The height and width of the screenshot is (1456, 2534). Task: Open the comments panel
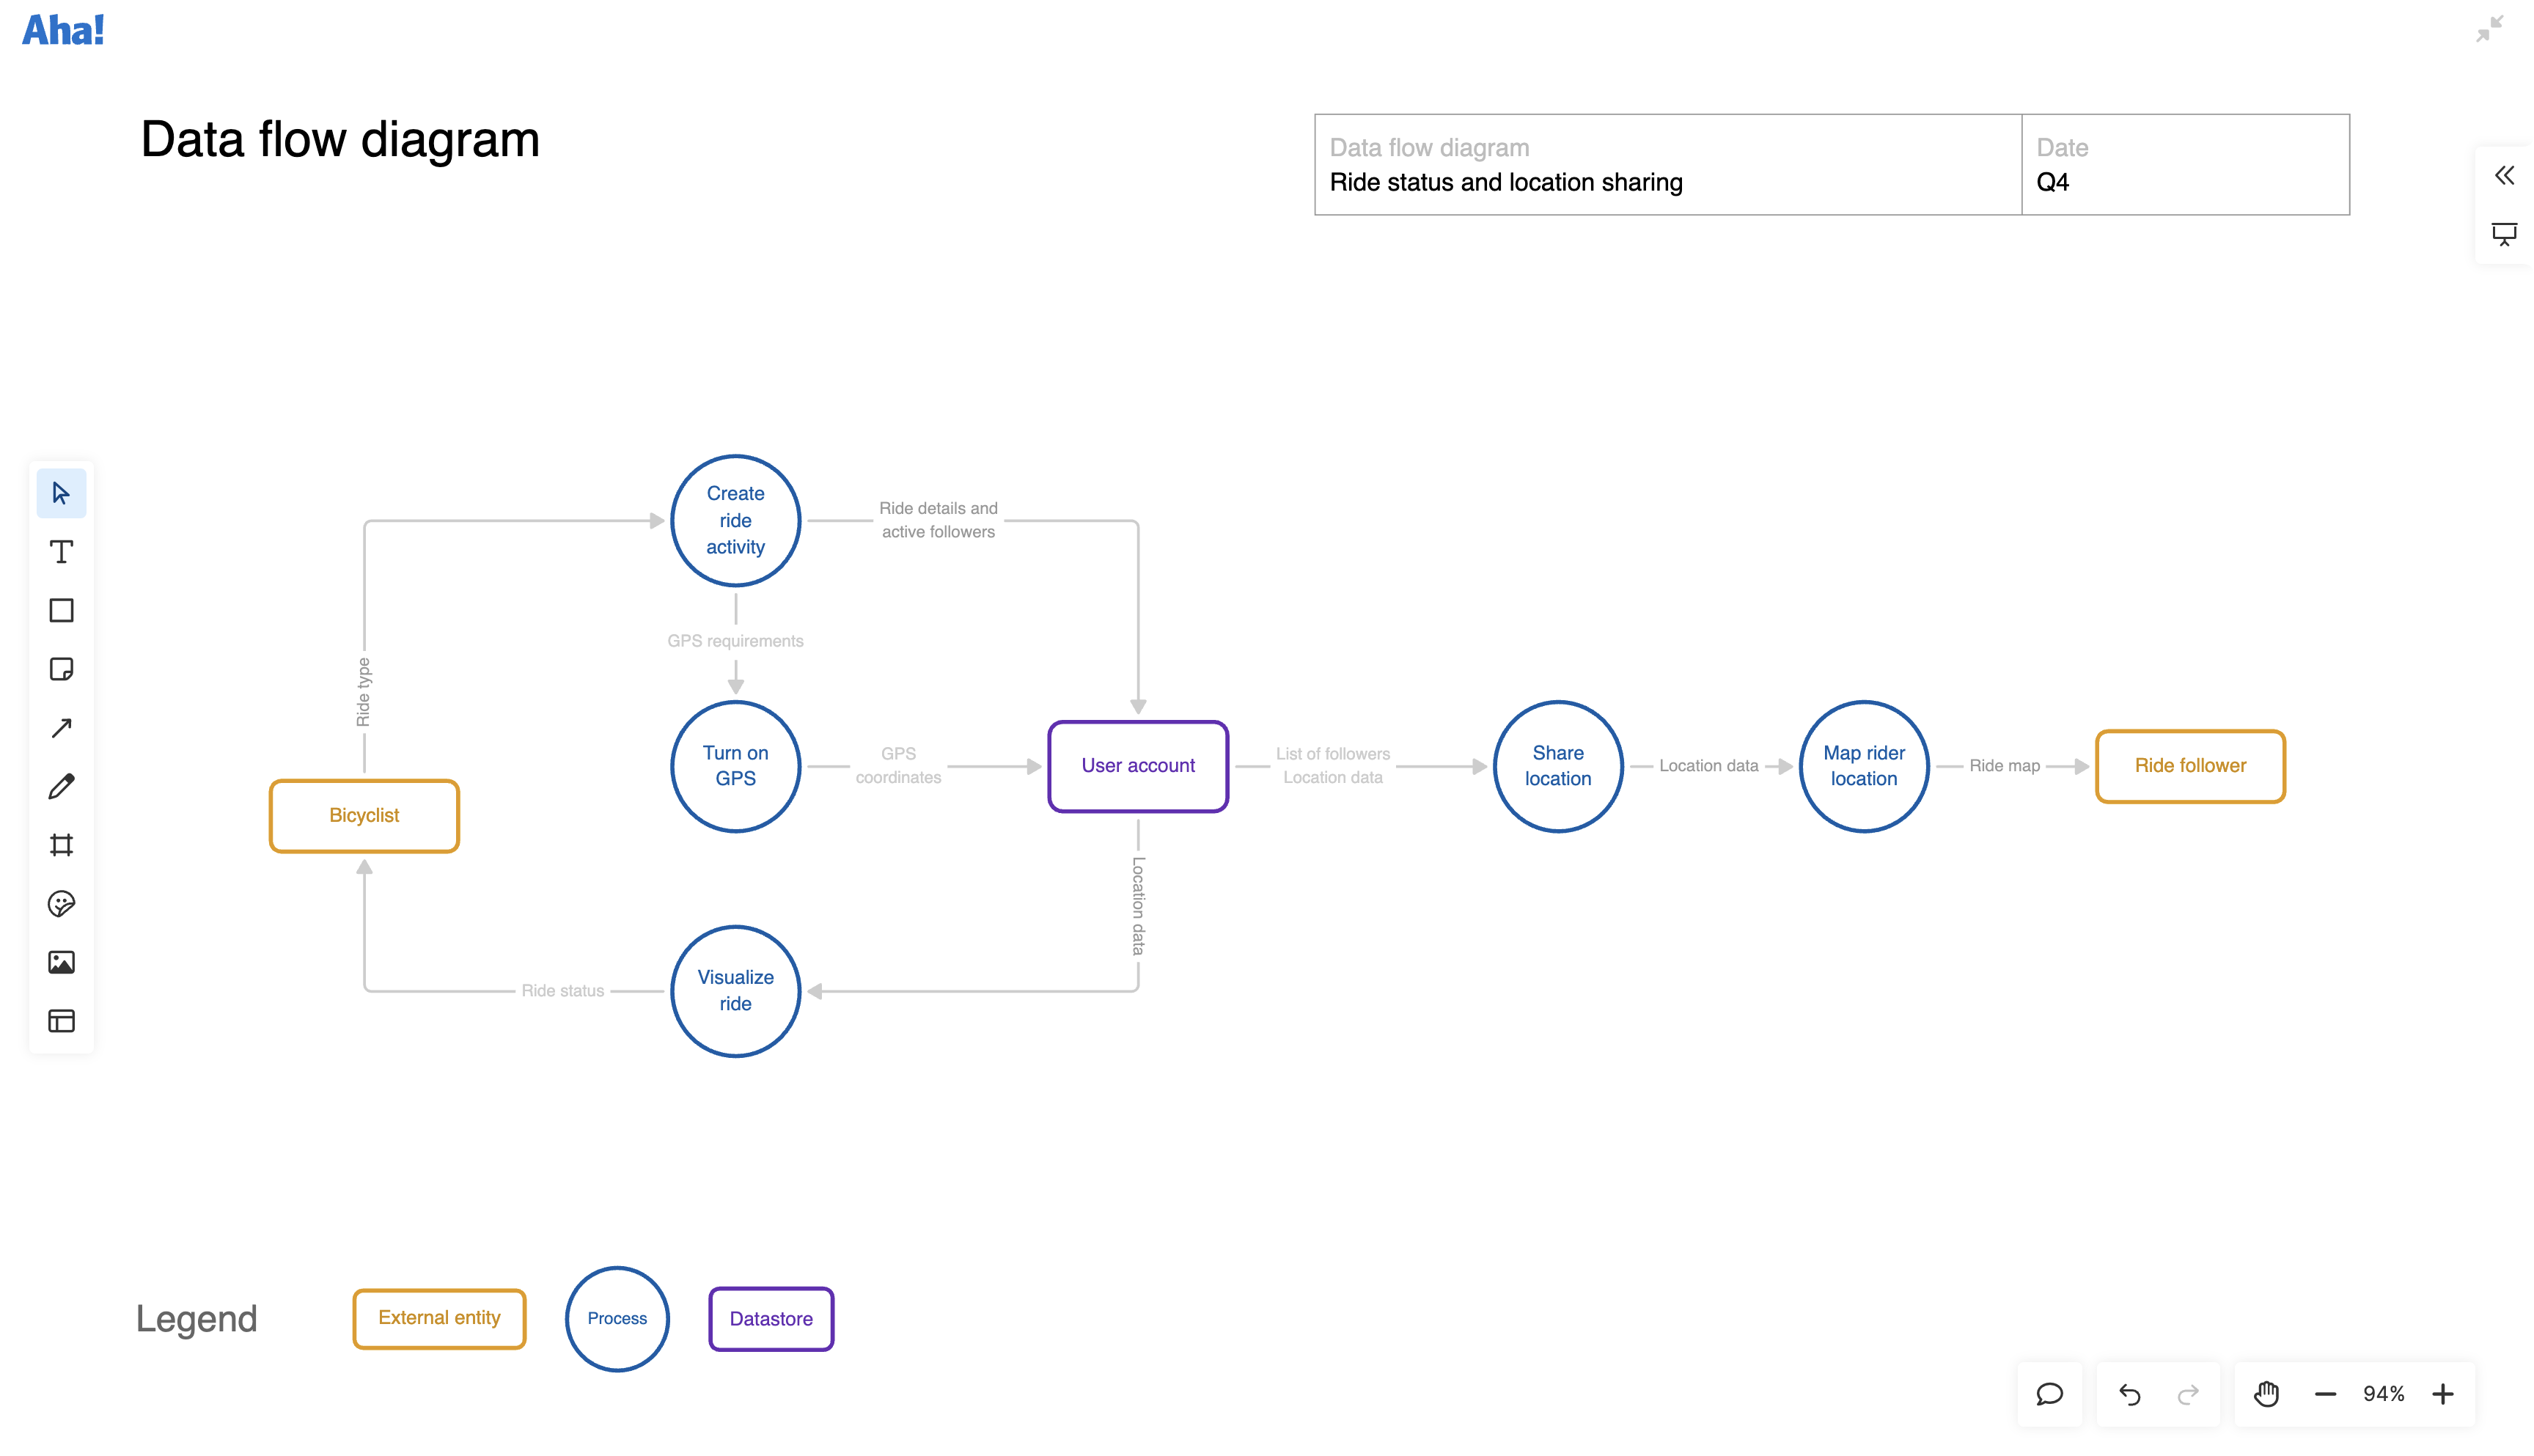click(2049, 1394)
